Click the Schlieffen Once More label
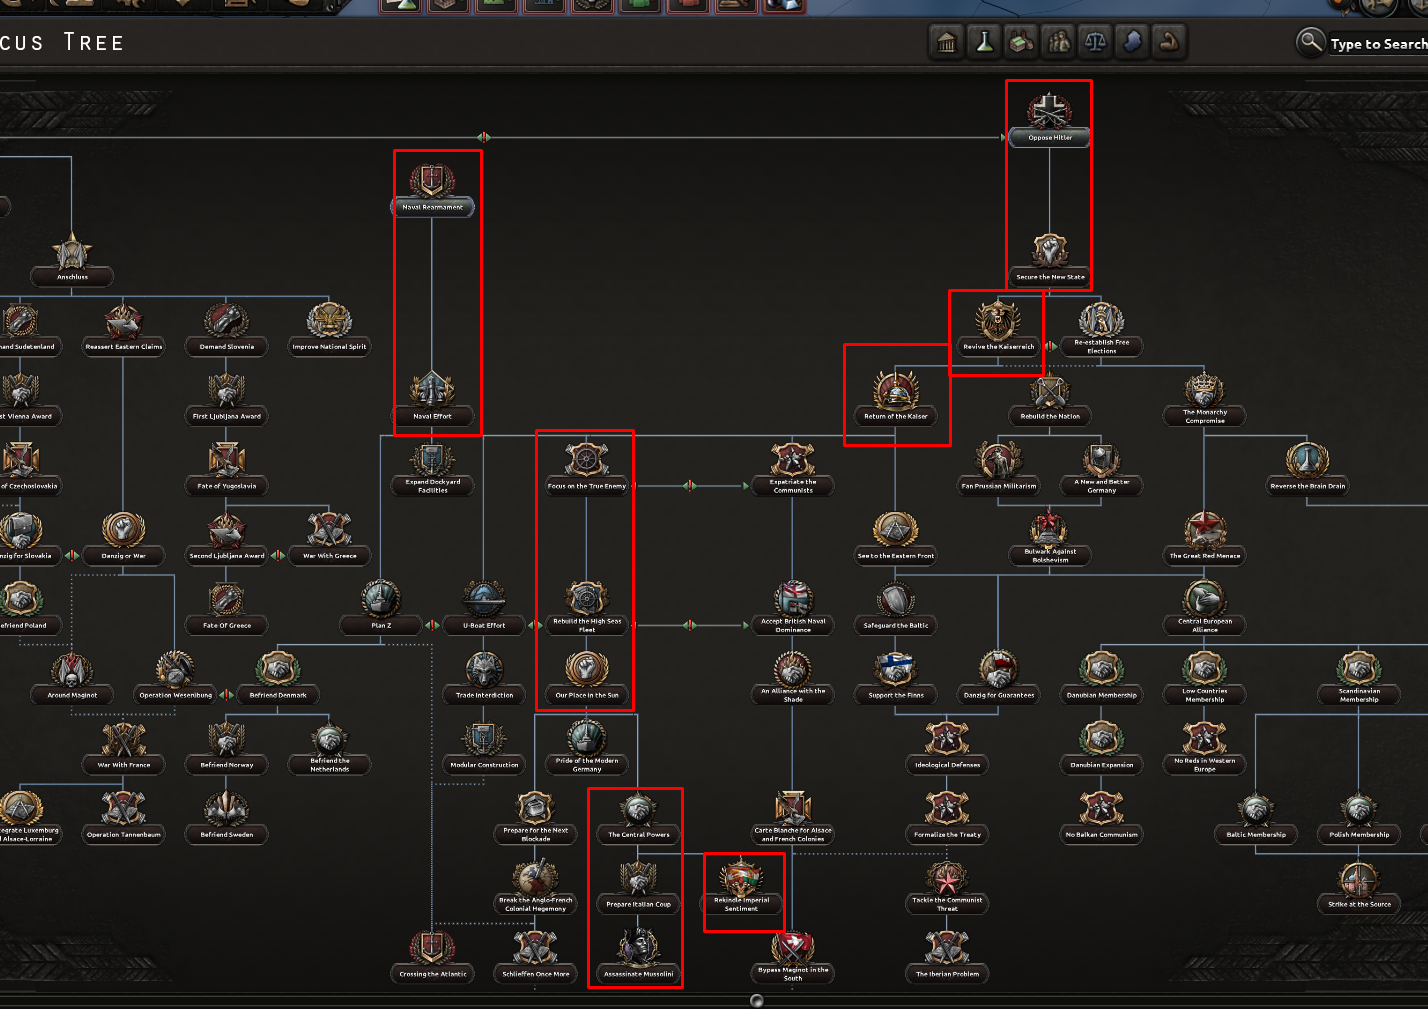This screenshot has width=1428, height=1009. coord(535,974)
